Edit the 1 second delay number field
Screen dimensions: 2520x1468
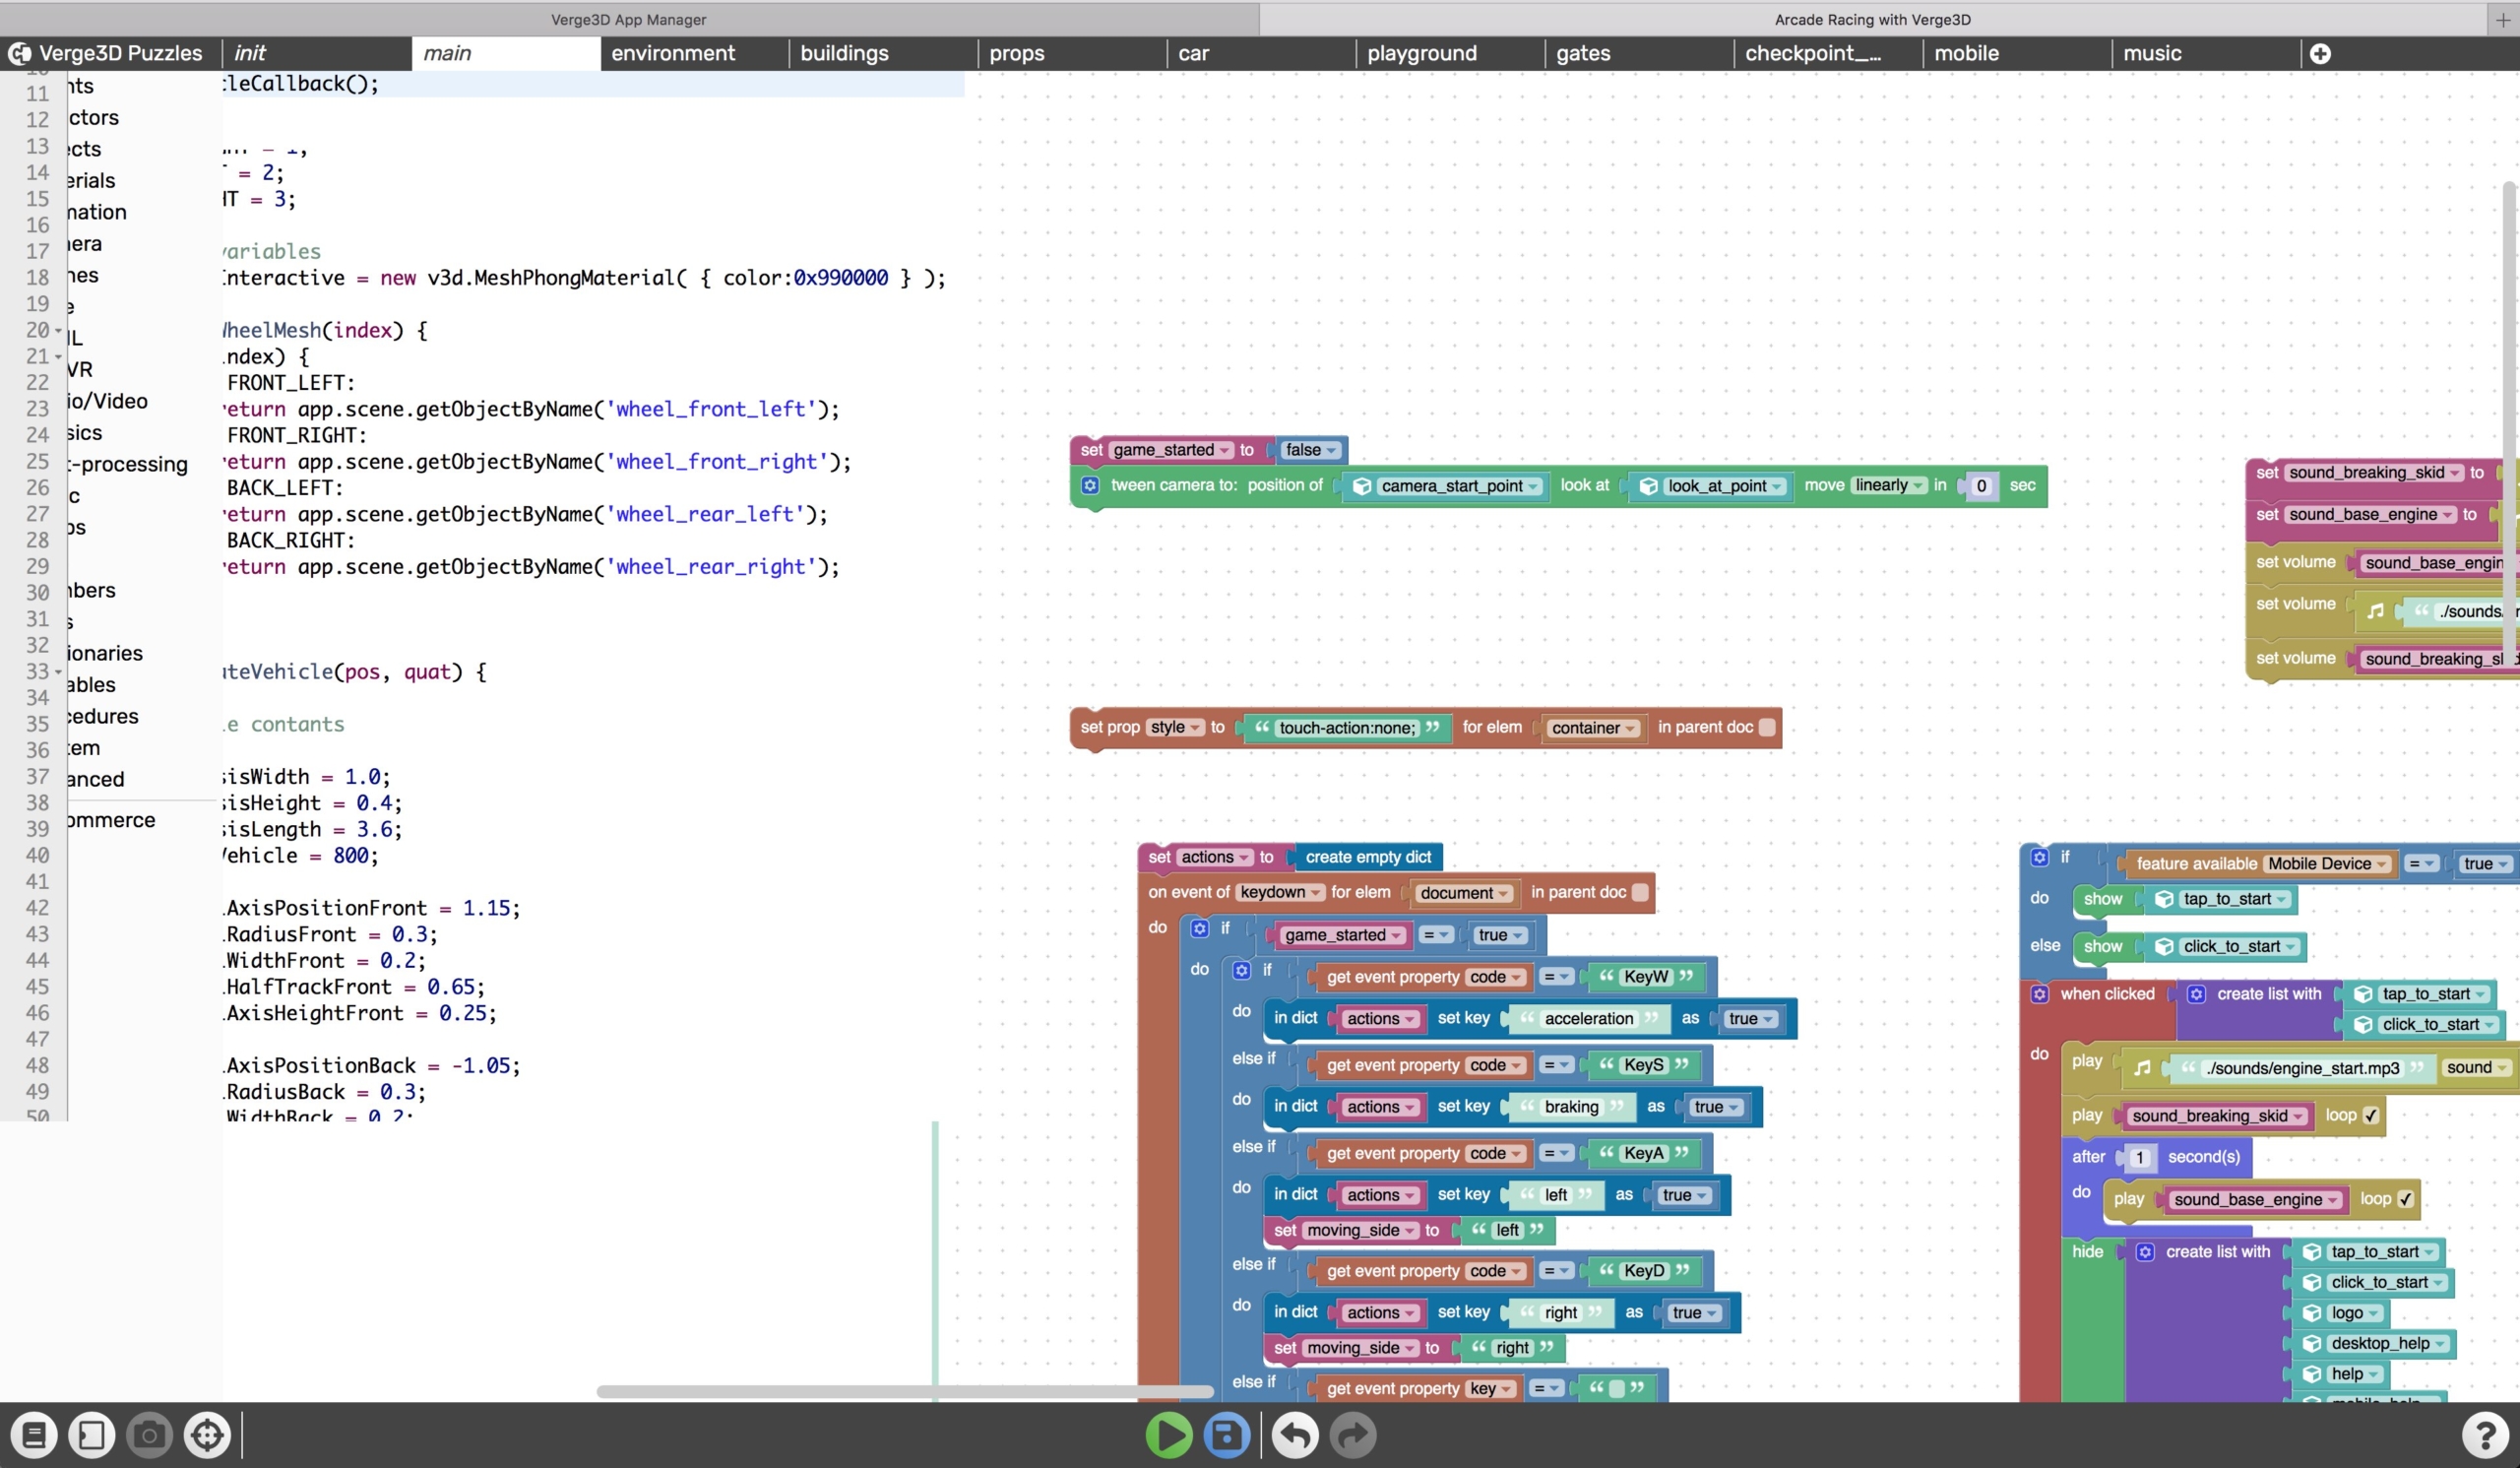2140,1158
